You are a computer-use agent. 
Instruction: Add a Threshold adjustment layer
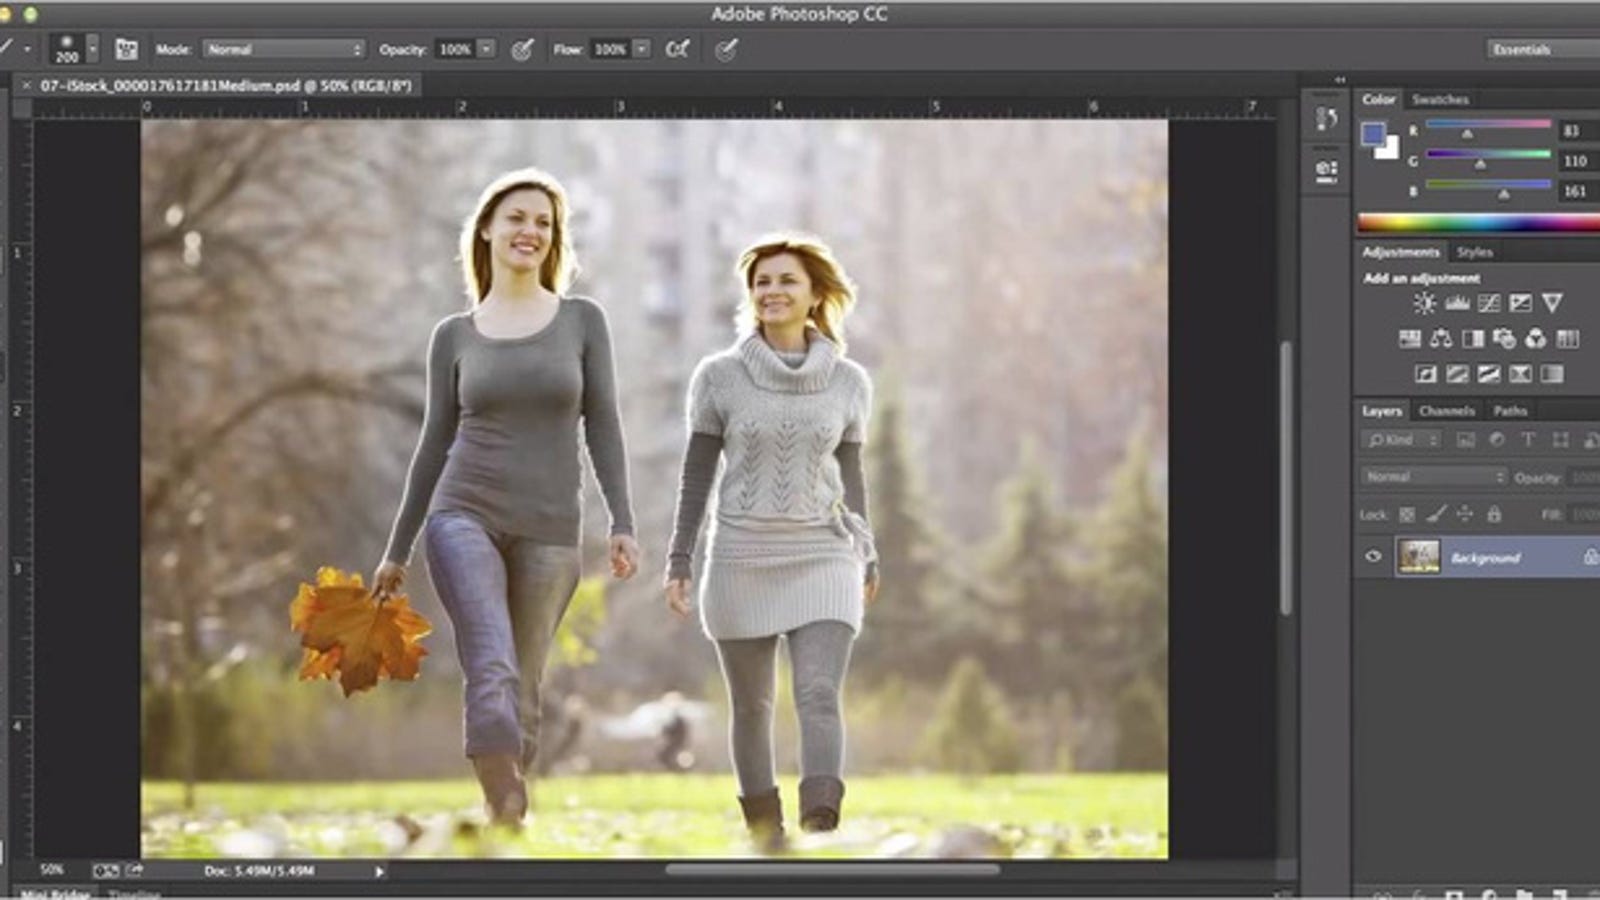[1489, 374]
